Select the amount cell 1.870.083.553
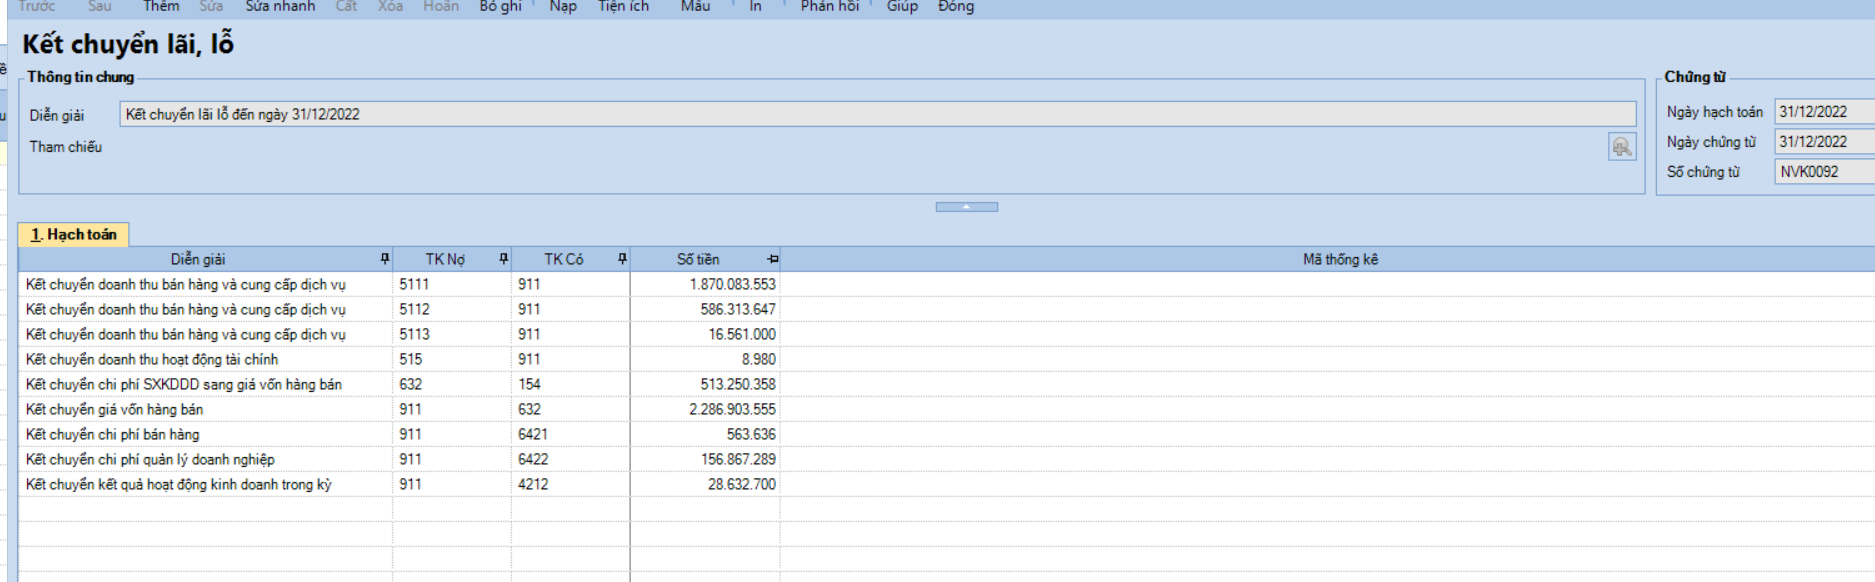This screenshot has width=1875, height=582. 705,284
